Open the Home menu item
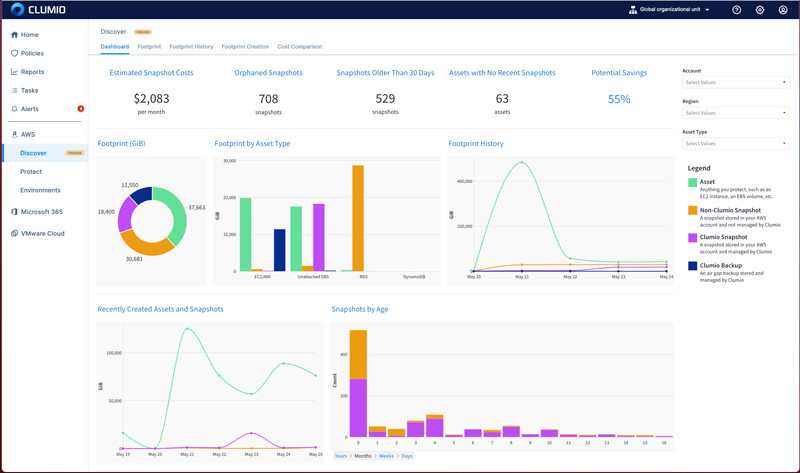The width and height of the screenshot is (800, 473). [x=30, y=35]
